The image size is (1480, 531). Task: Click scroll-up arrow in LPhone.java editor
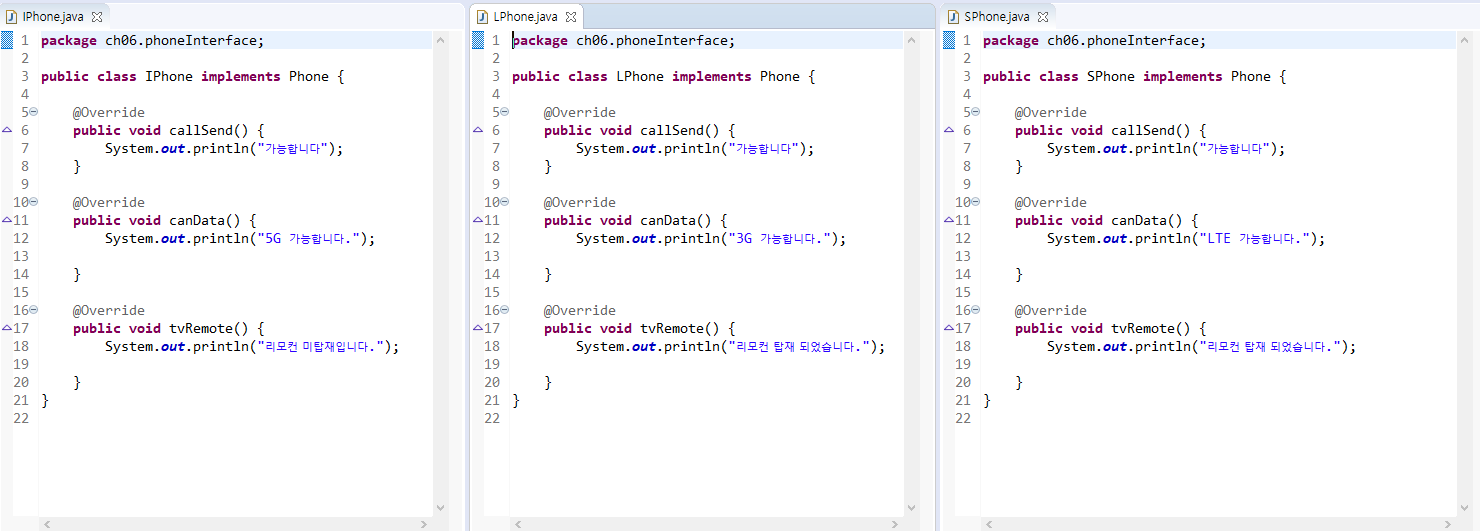[911, 40]
